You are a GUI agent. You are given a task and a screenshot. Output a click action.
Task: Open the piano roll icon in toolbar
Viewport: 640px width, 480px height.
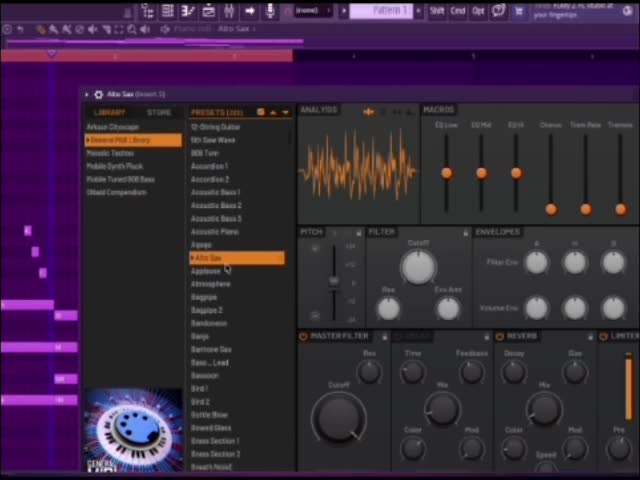point(188,11)
